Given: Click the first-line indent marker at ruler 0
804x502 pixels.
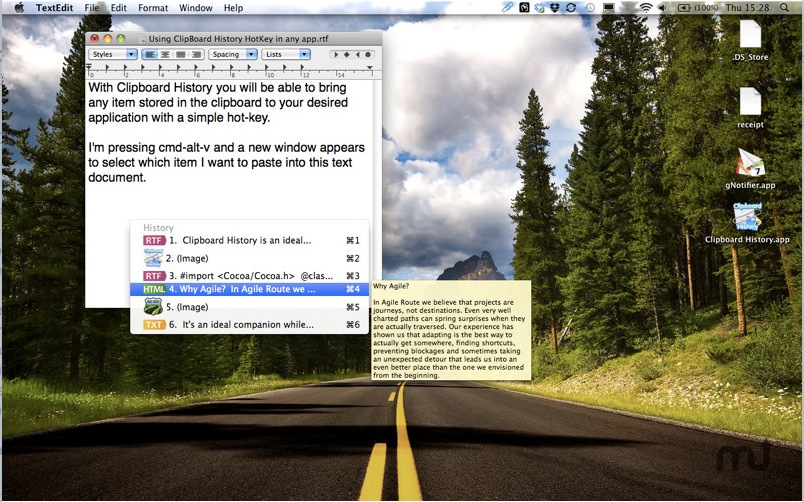Looking at the screenshot, I should pyautogui.click(x=89, y=67).
